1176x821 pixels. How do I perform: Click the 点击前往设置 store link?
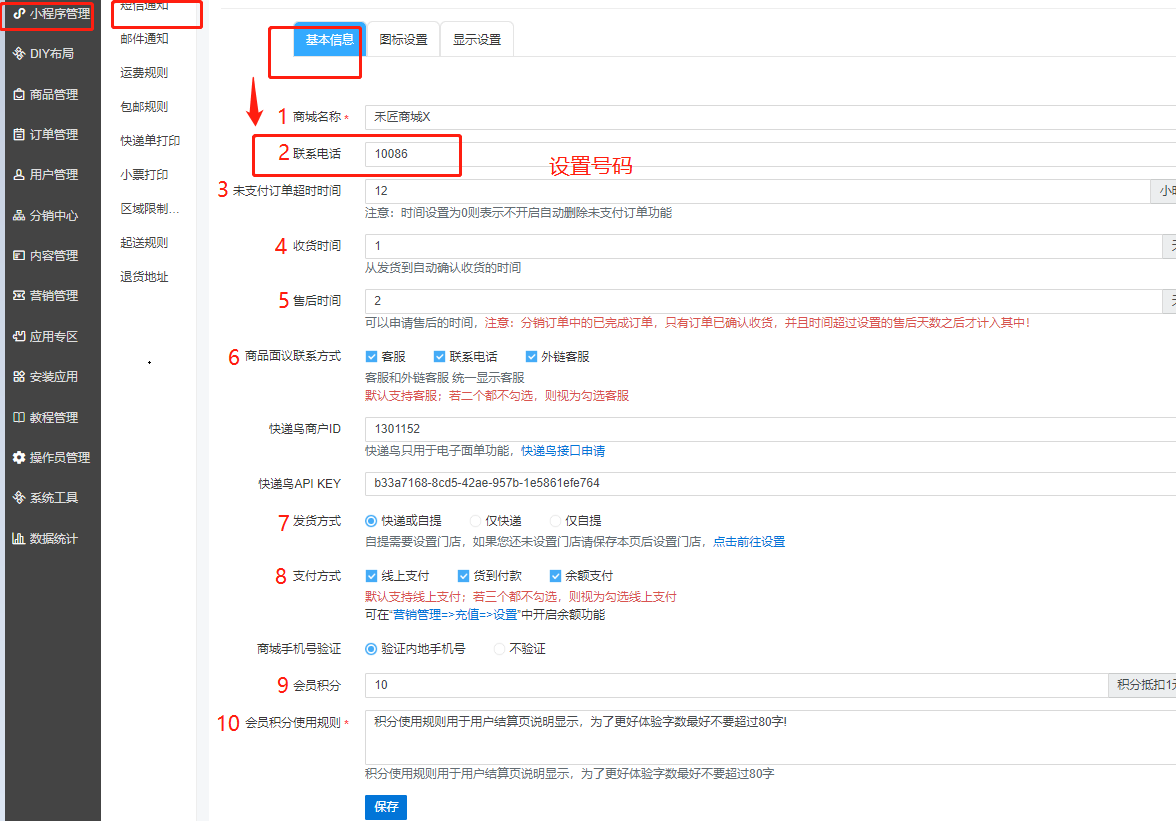point(749,542)
